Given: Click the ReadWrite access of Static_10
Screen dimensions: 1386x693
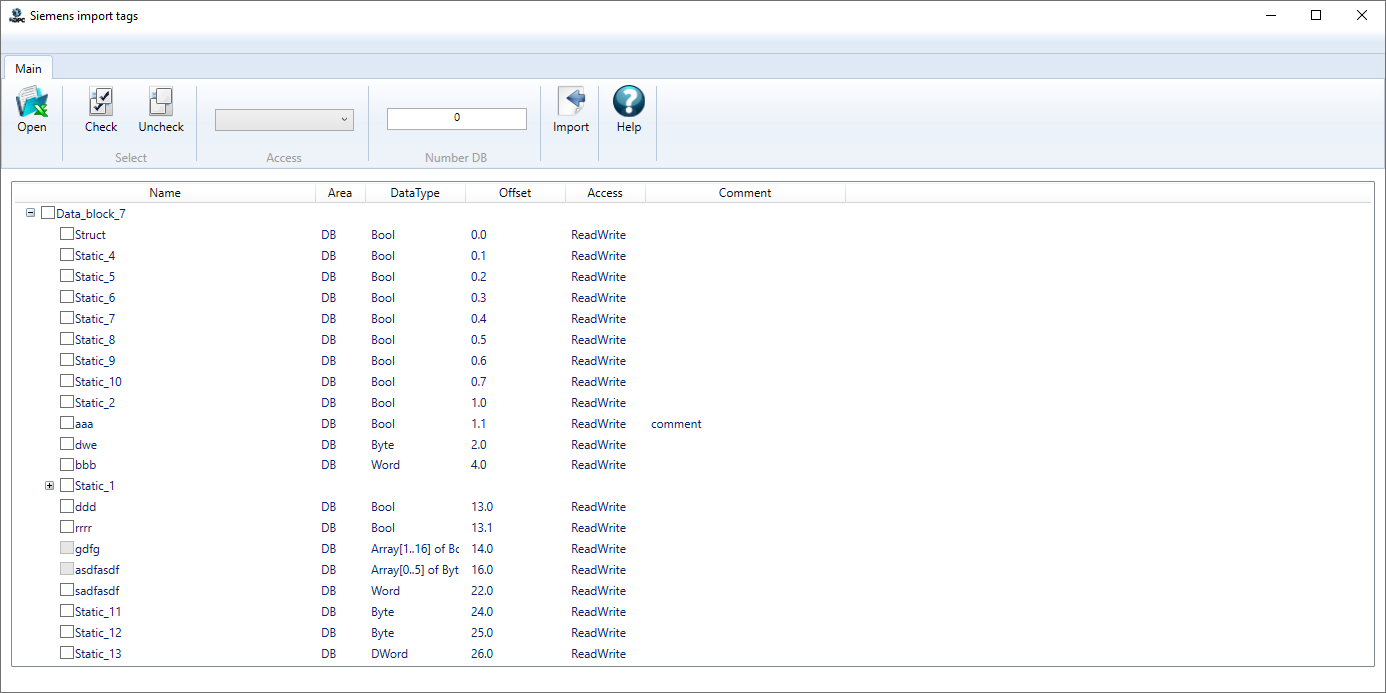Looking at the screenshot, I should (598, 382).
